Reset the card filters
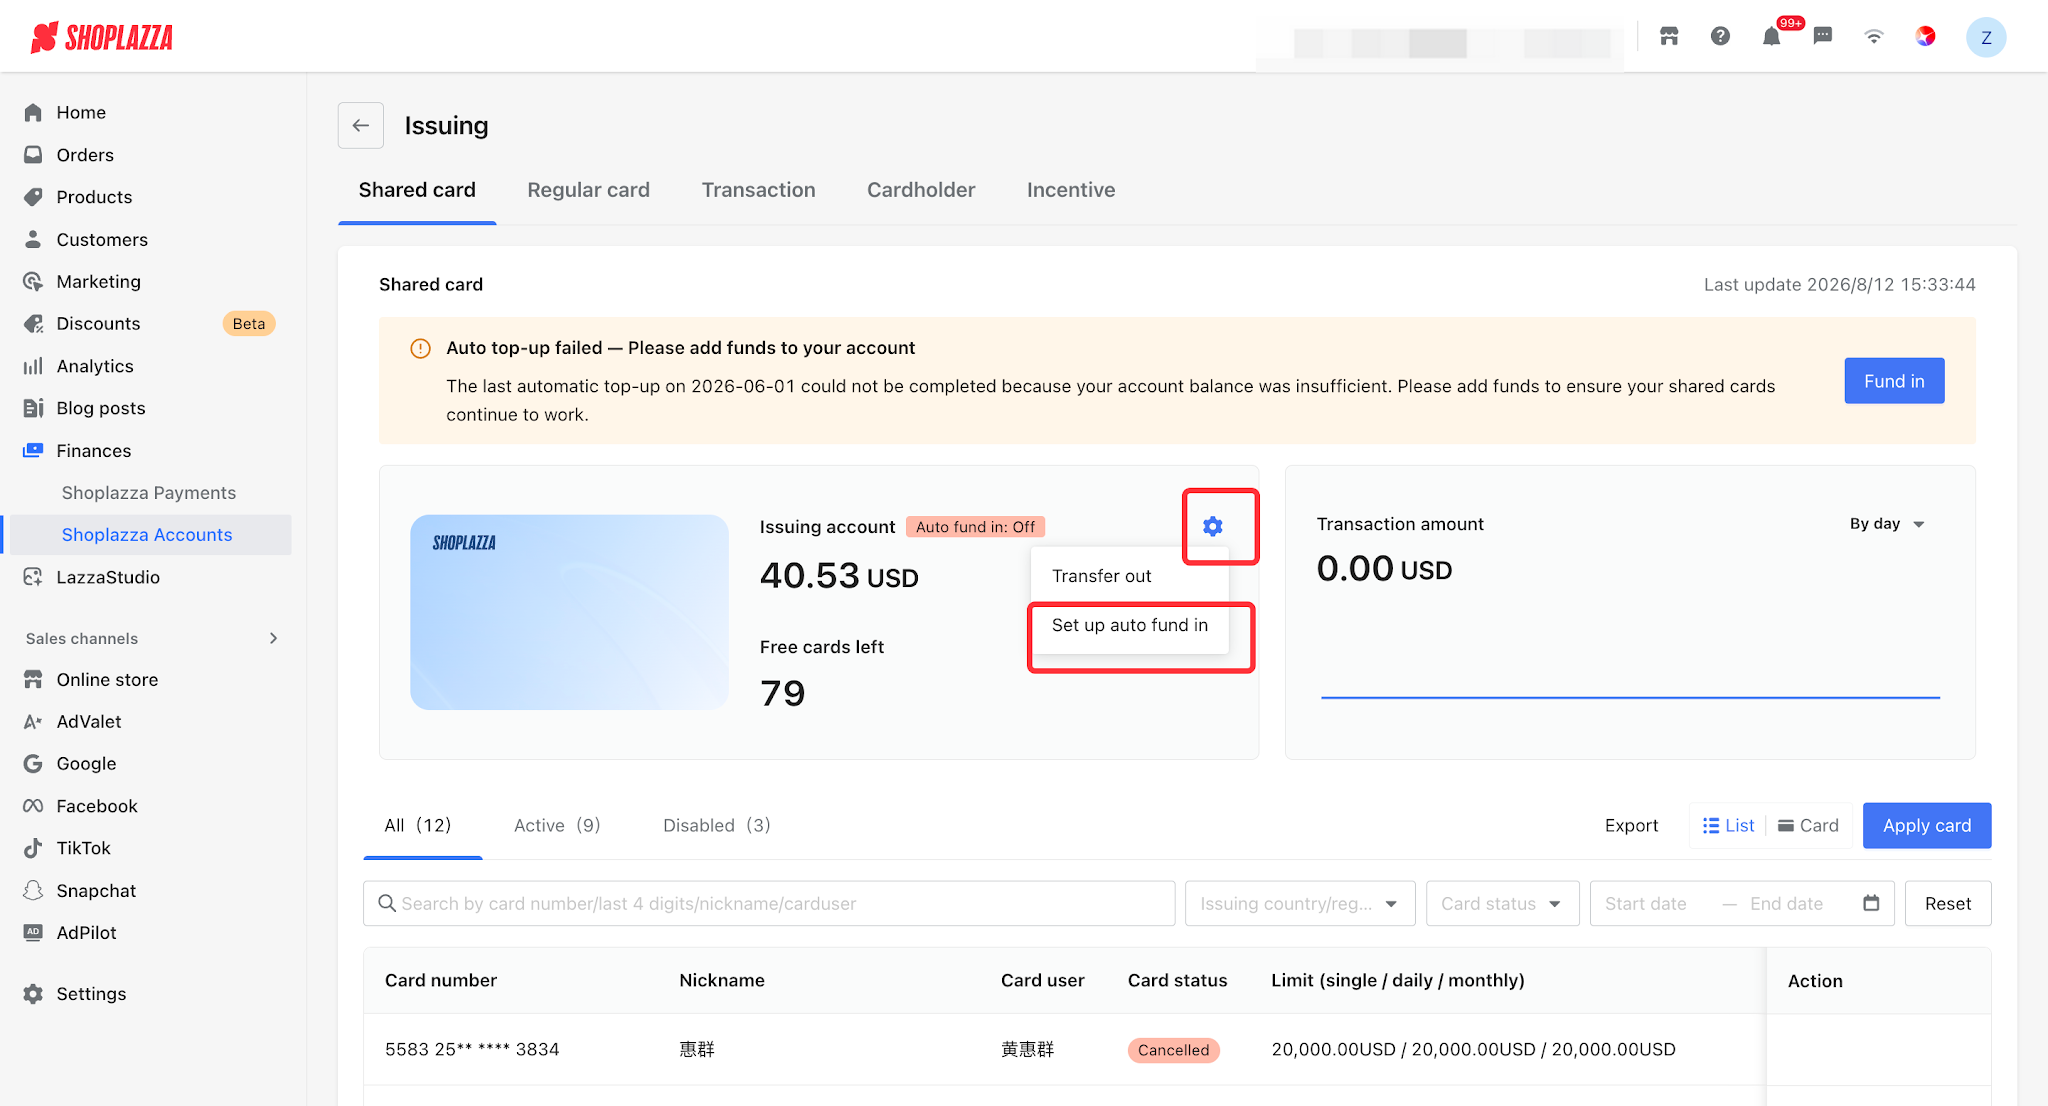Viewport: 2048px width, 1106px height. coord(1948,904)
